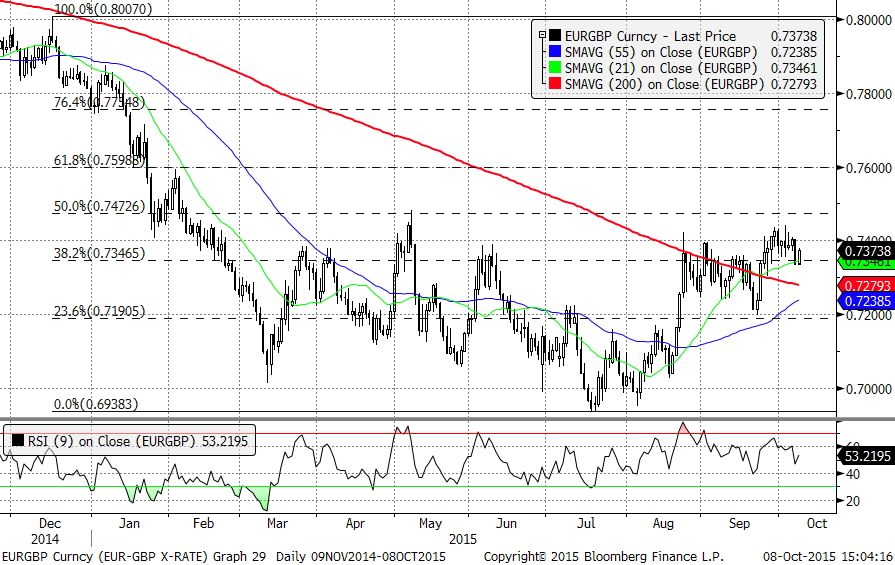Click the 2015 year label on time axis
895x565 pixels.
pyautogui.click(x=463, y=539)
